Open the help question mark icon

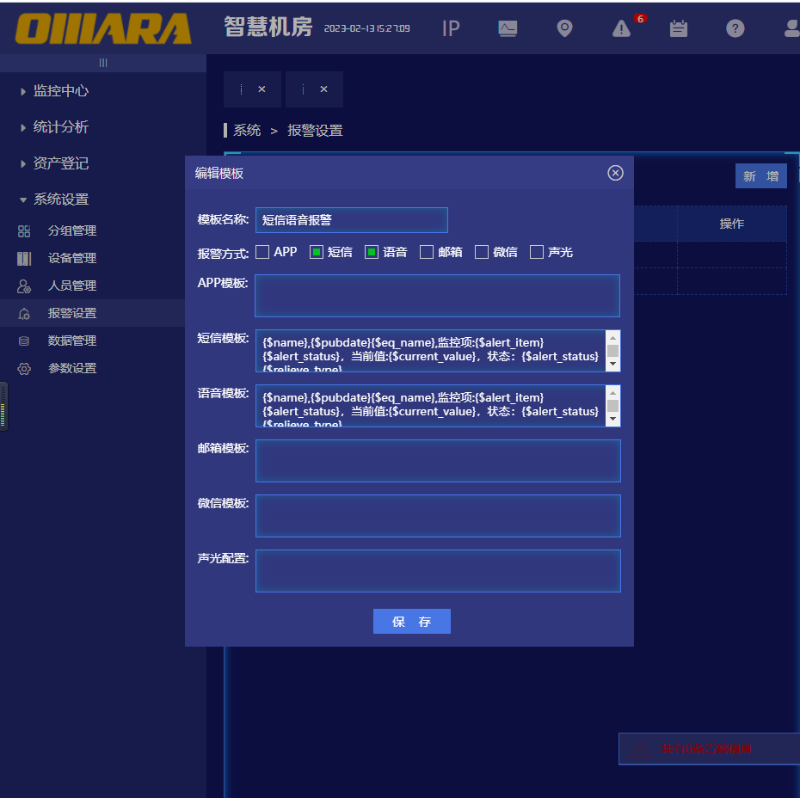click(735, 29)
